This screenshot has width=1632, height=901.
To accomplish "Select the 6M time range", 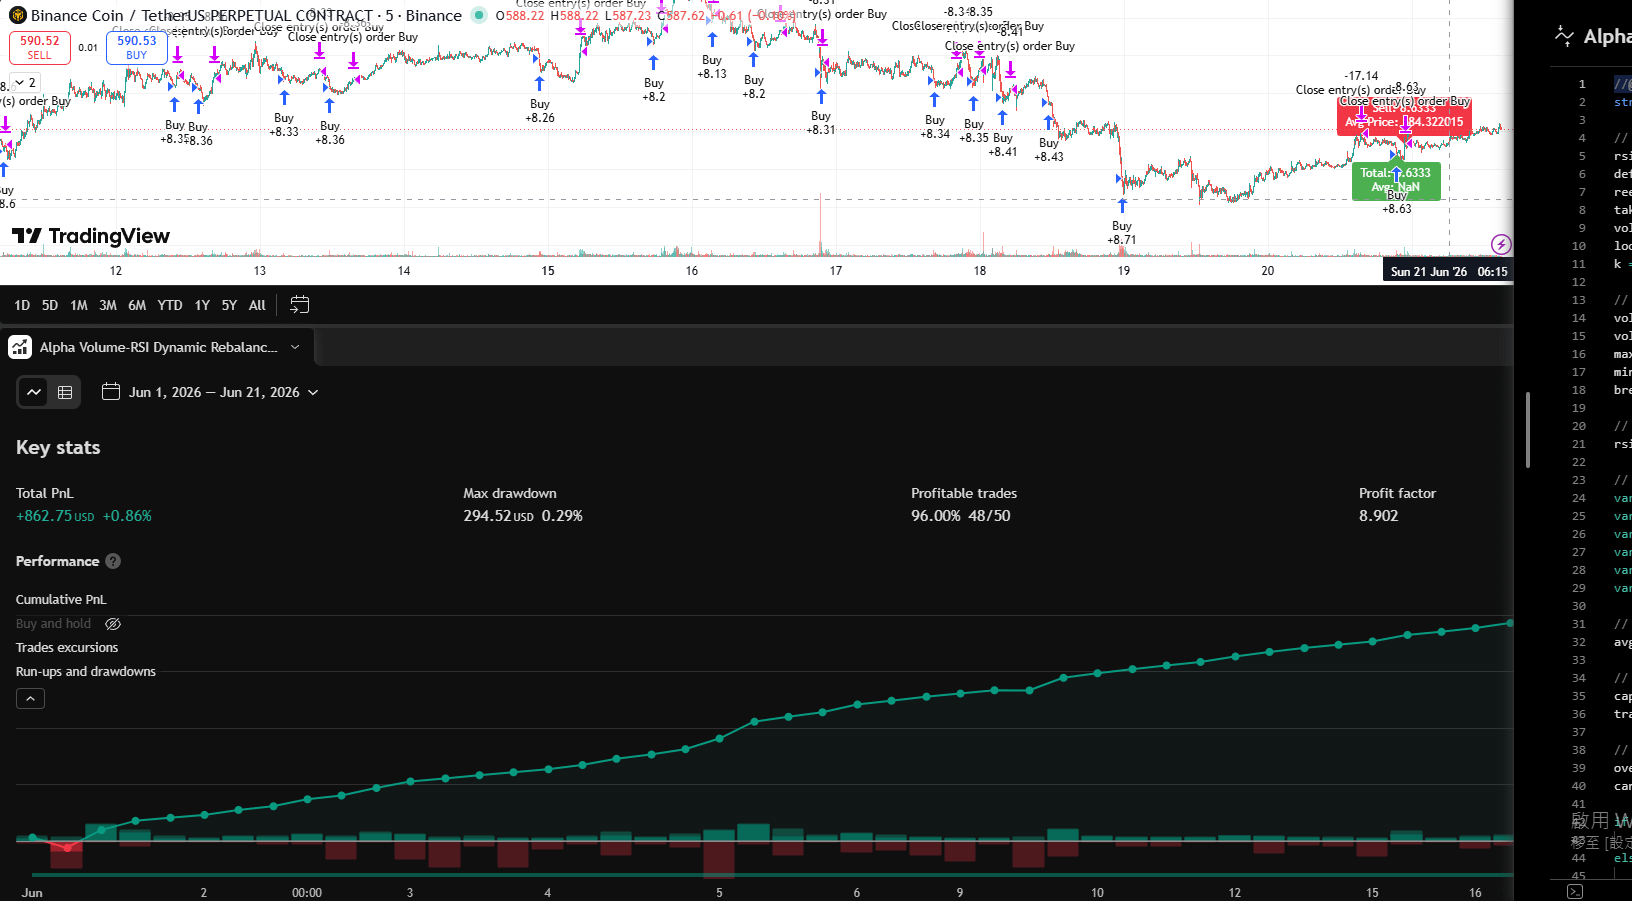I will (137, 305).
